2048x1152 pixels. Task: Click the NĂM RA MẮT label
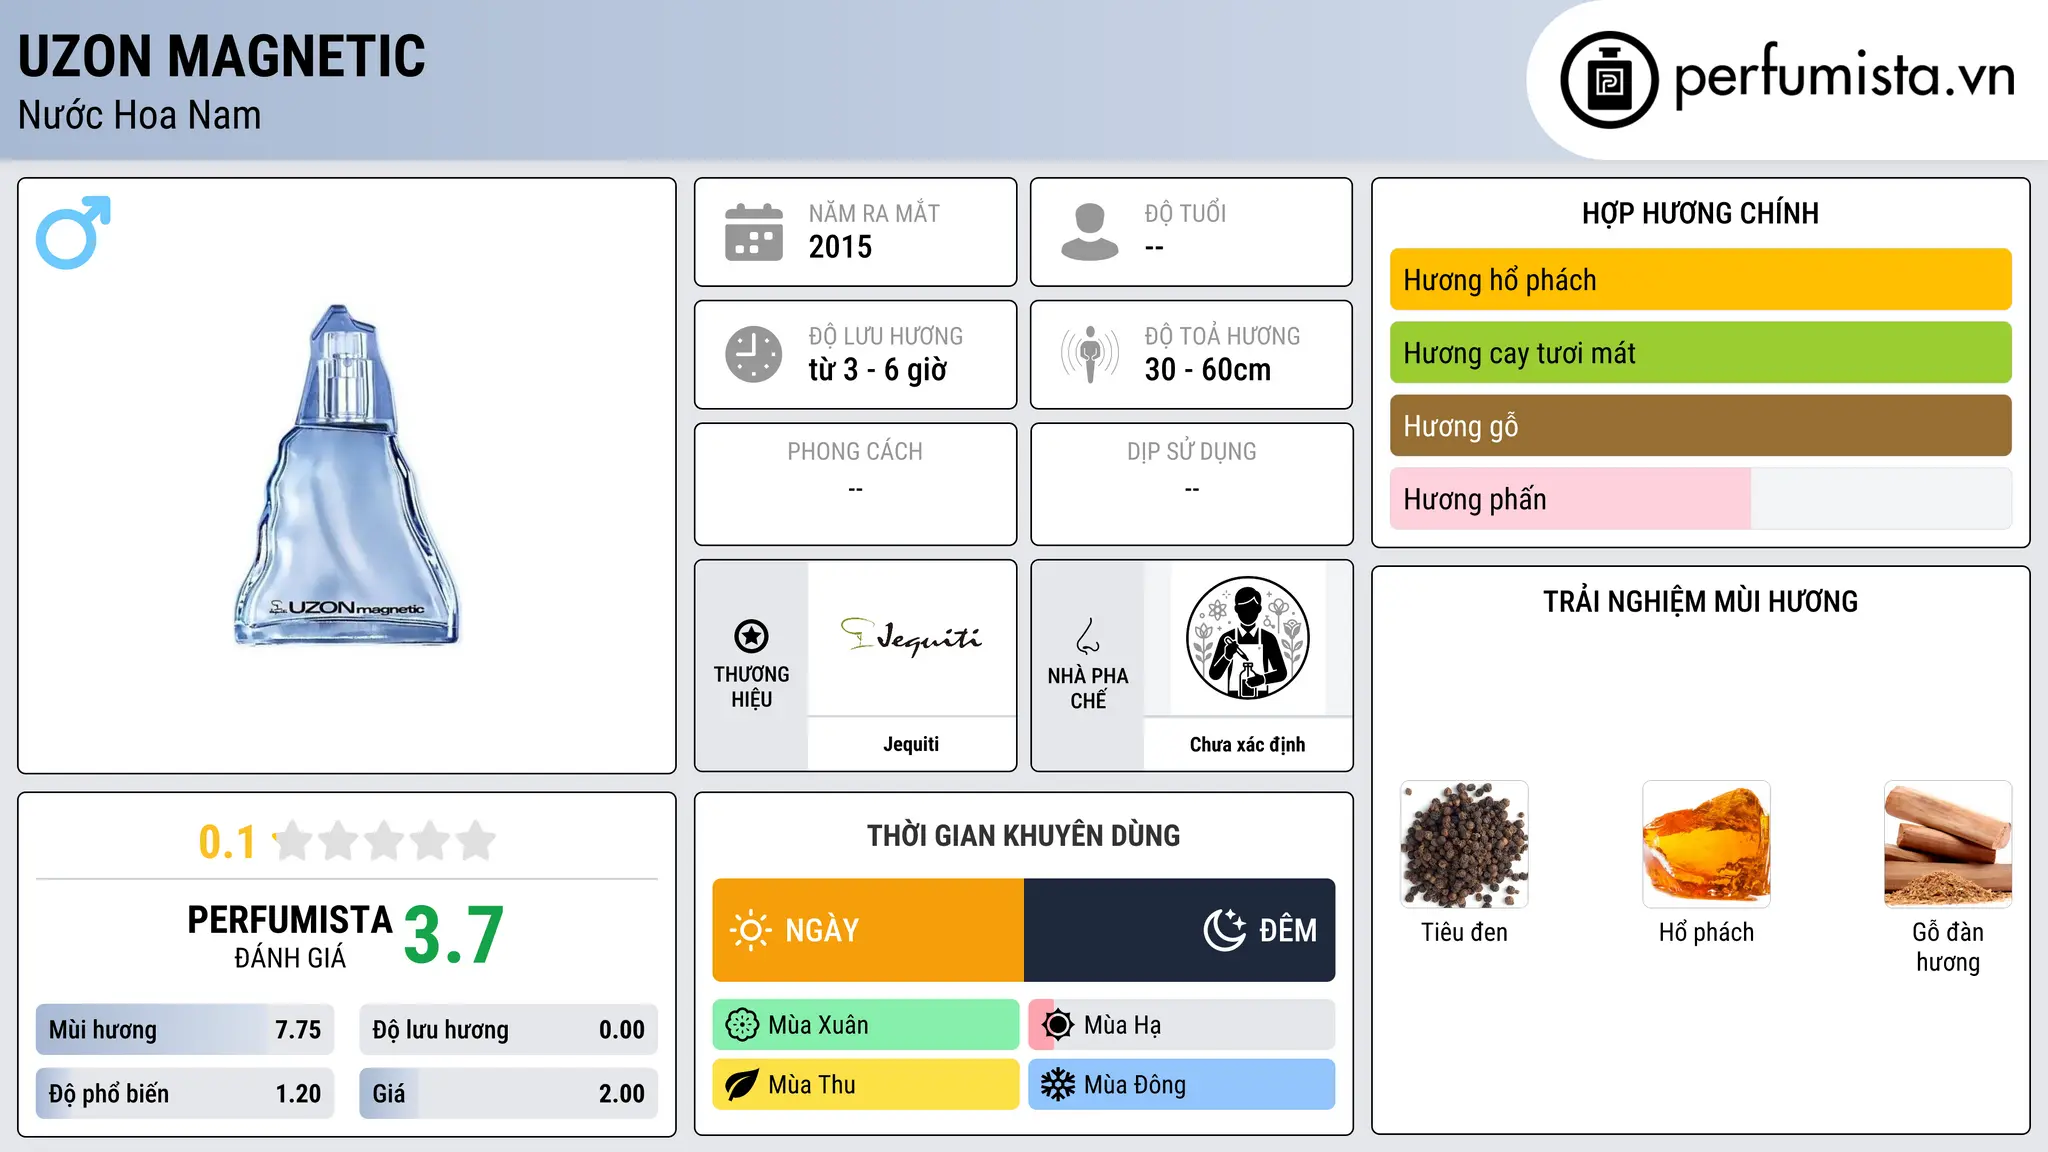coord(874,213)
